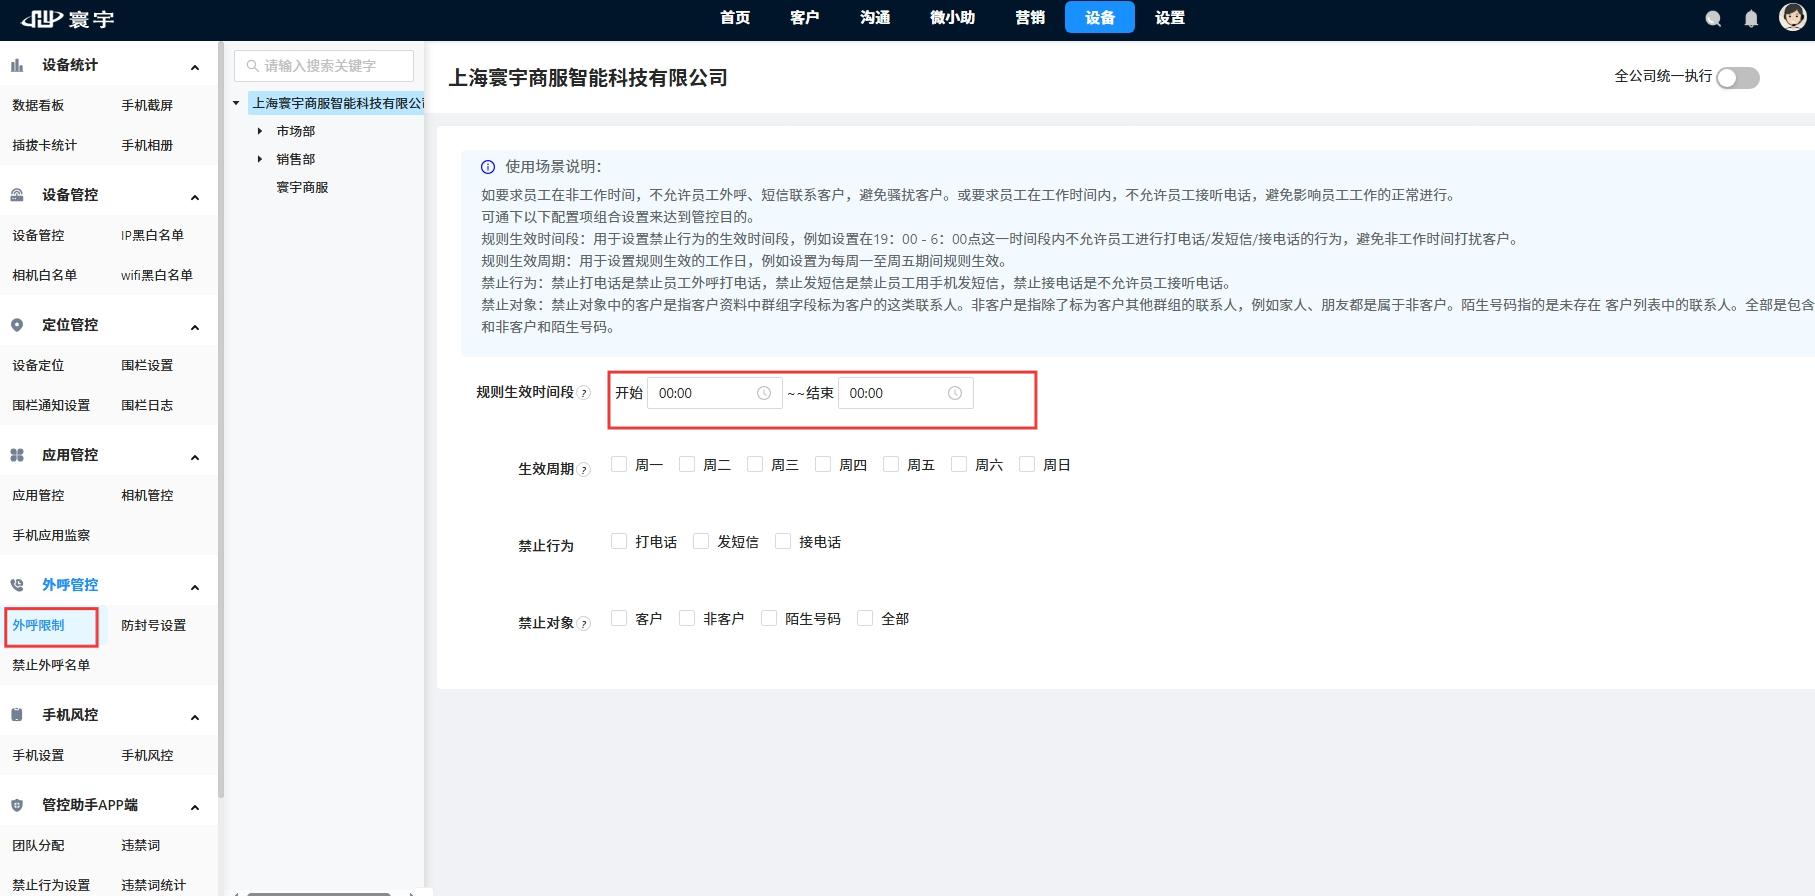The width and height of the screenshot is (1815, 896).
Task: Click help icon beside 禁止对象
Action: [585, 623]
